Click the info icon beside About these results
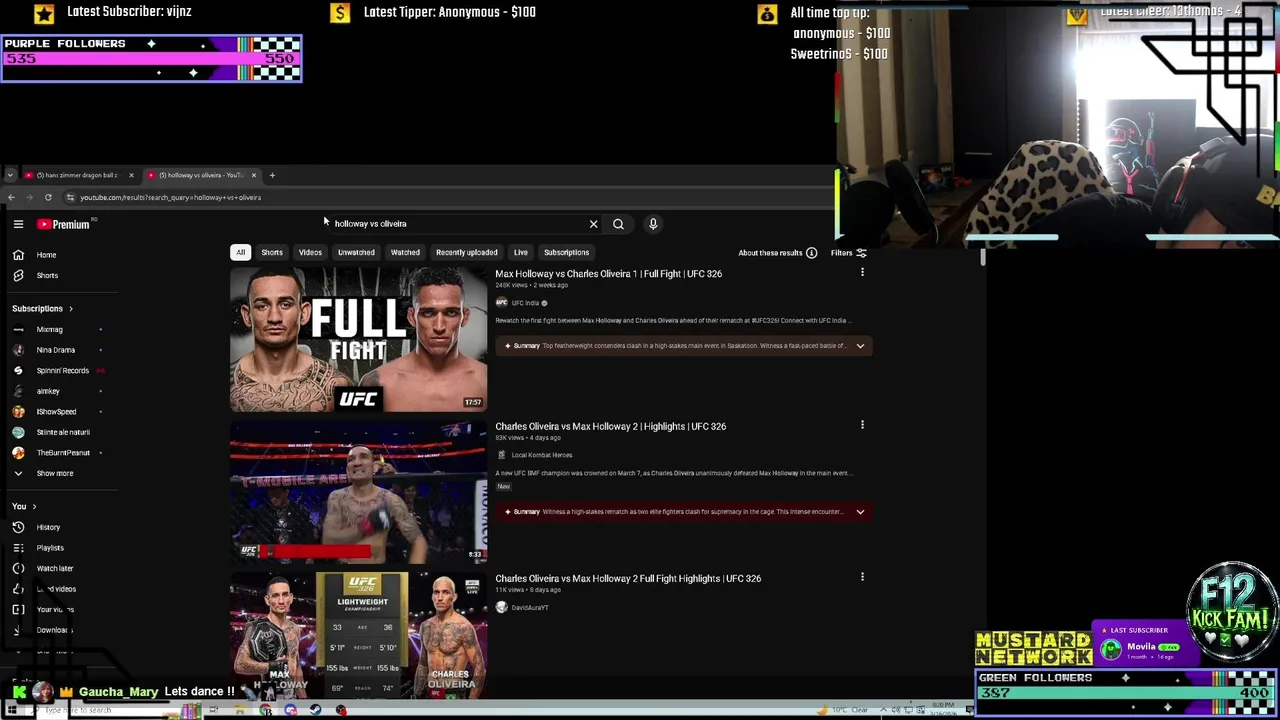This screenshot has width=1280, height=720. click(811, 253)
